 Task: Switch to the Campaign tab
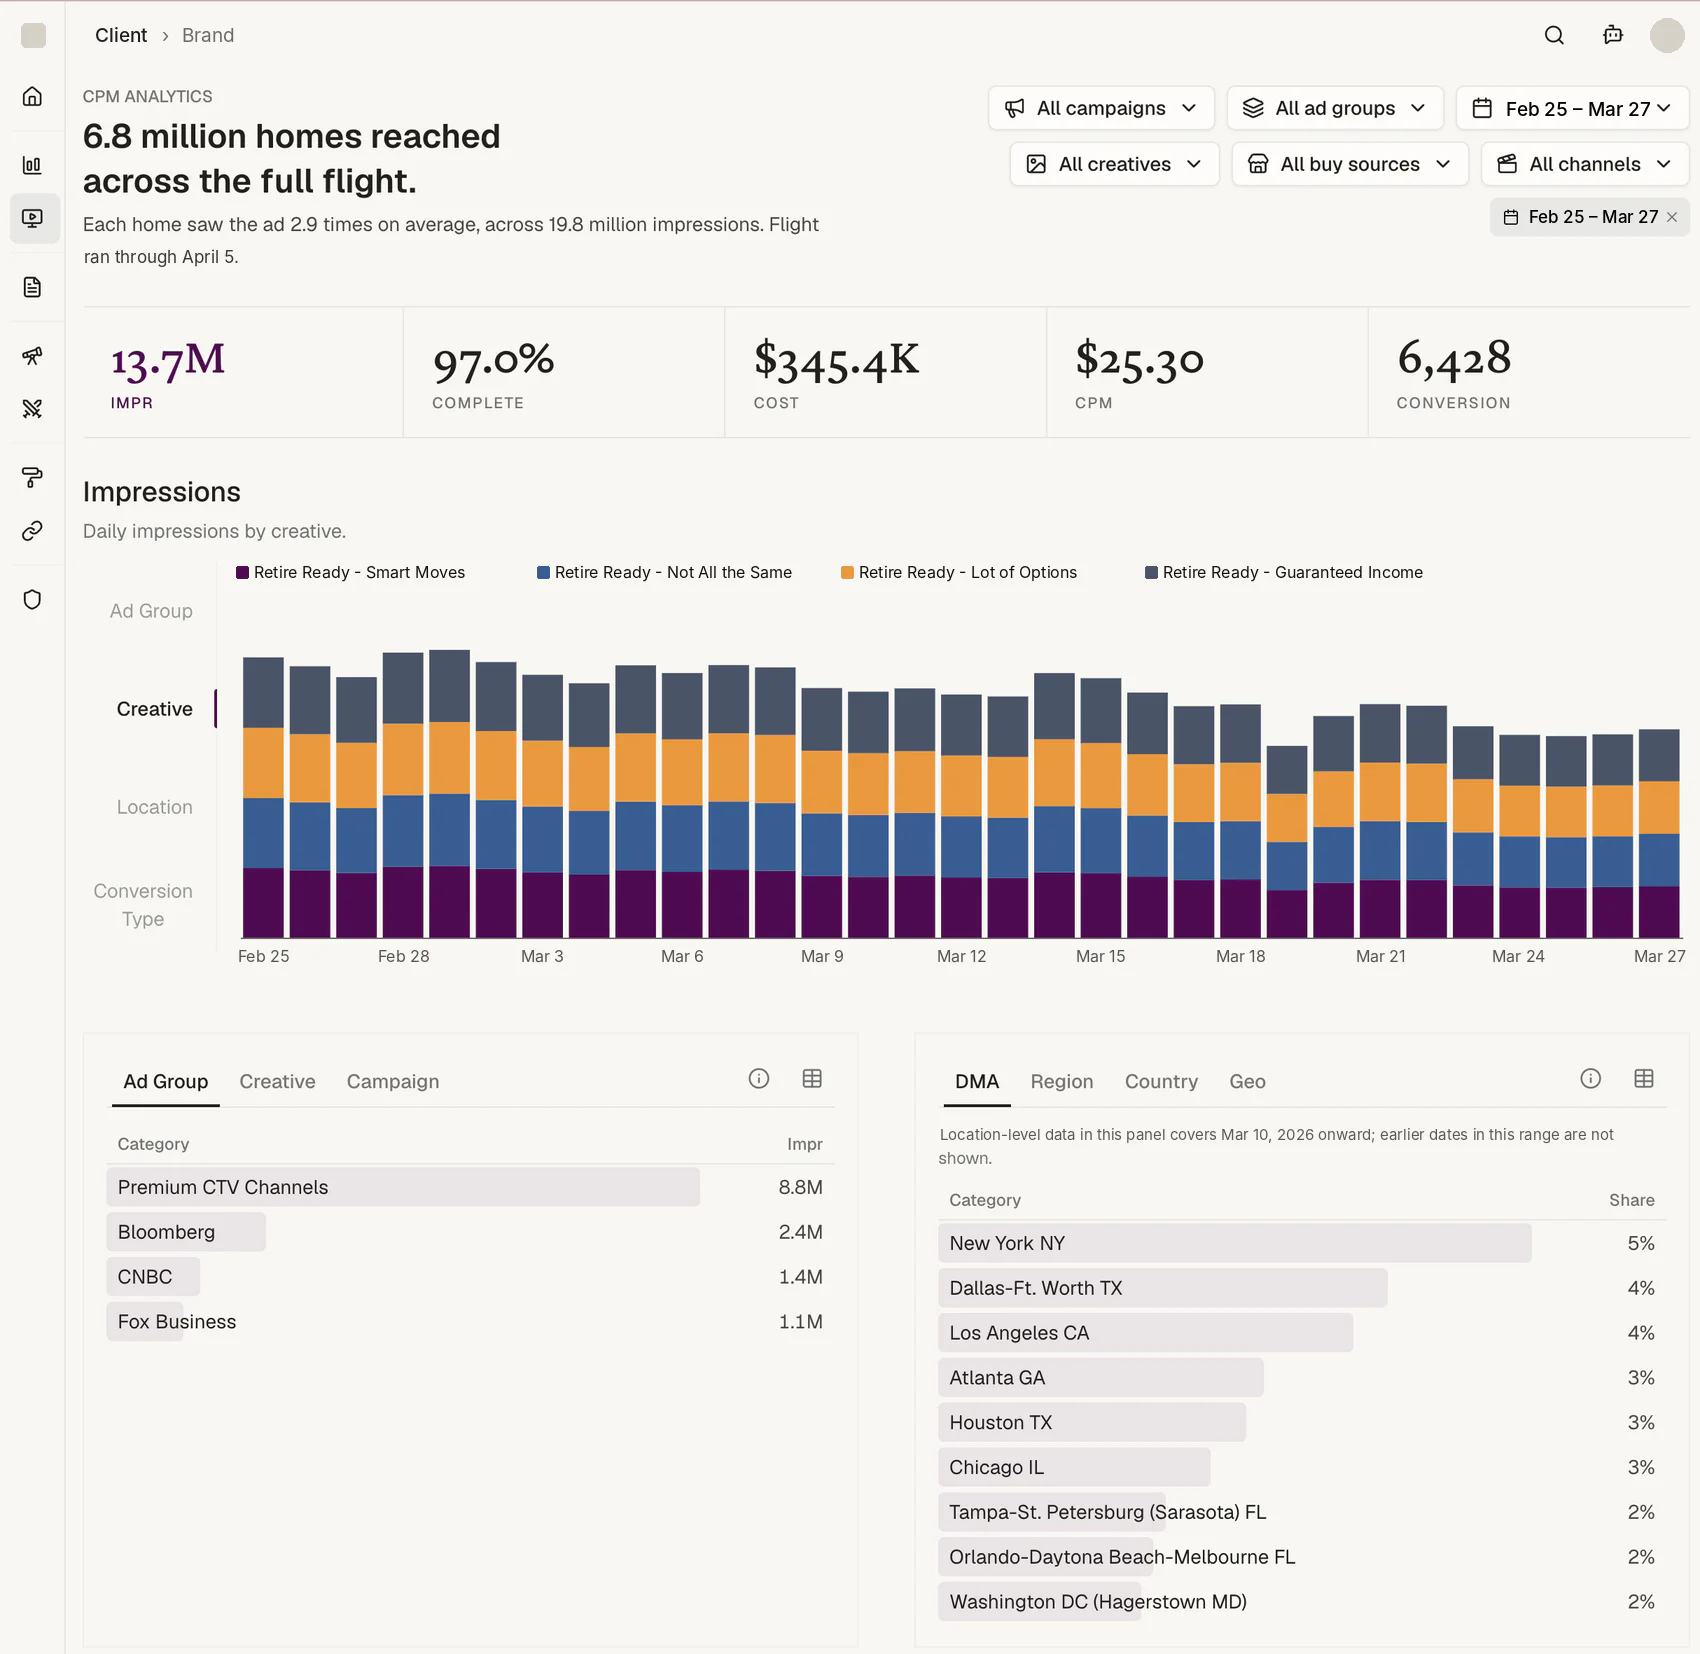[x=393, y=1081]
